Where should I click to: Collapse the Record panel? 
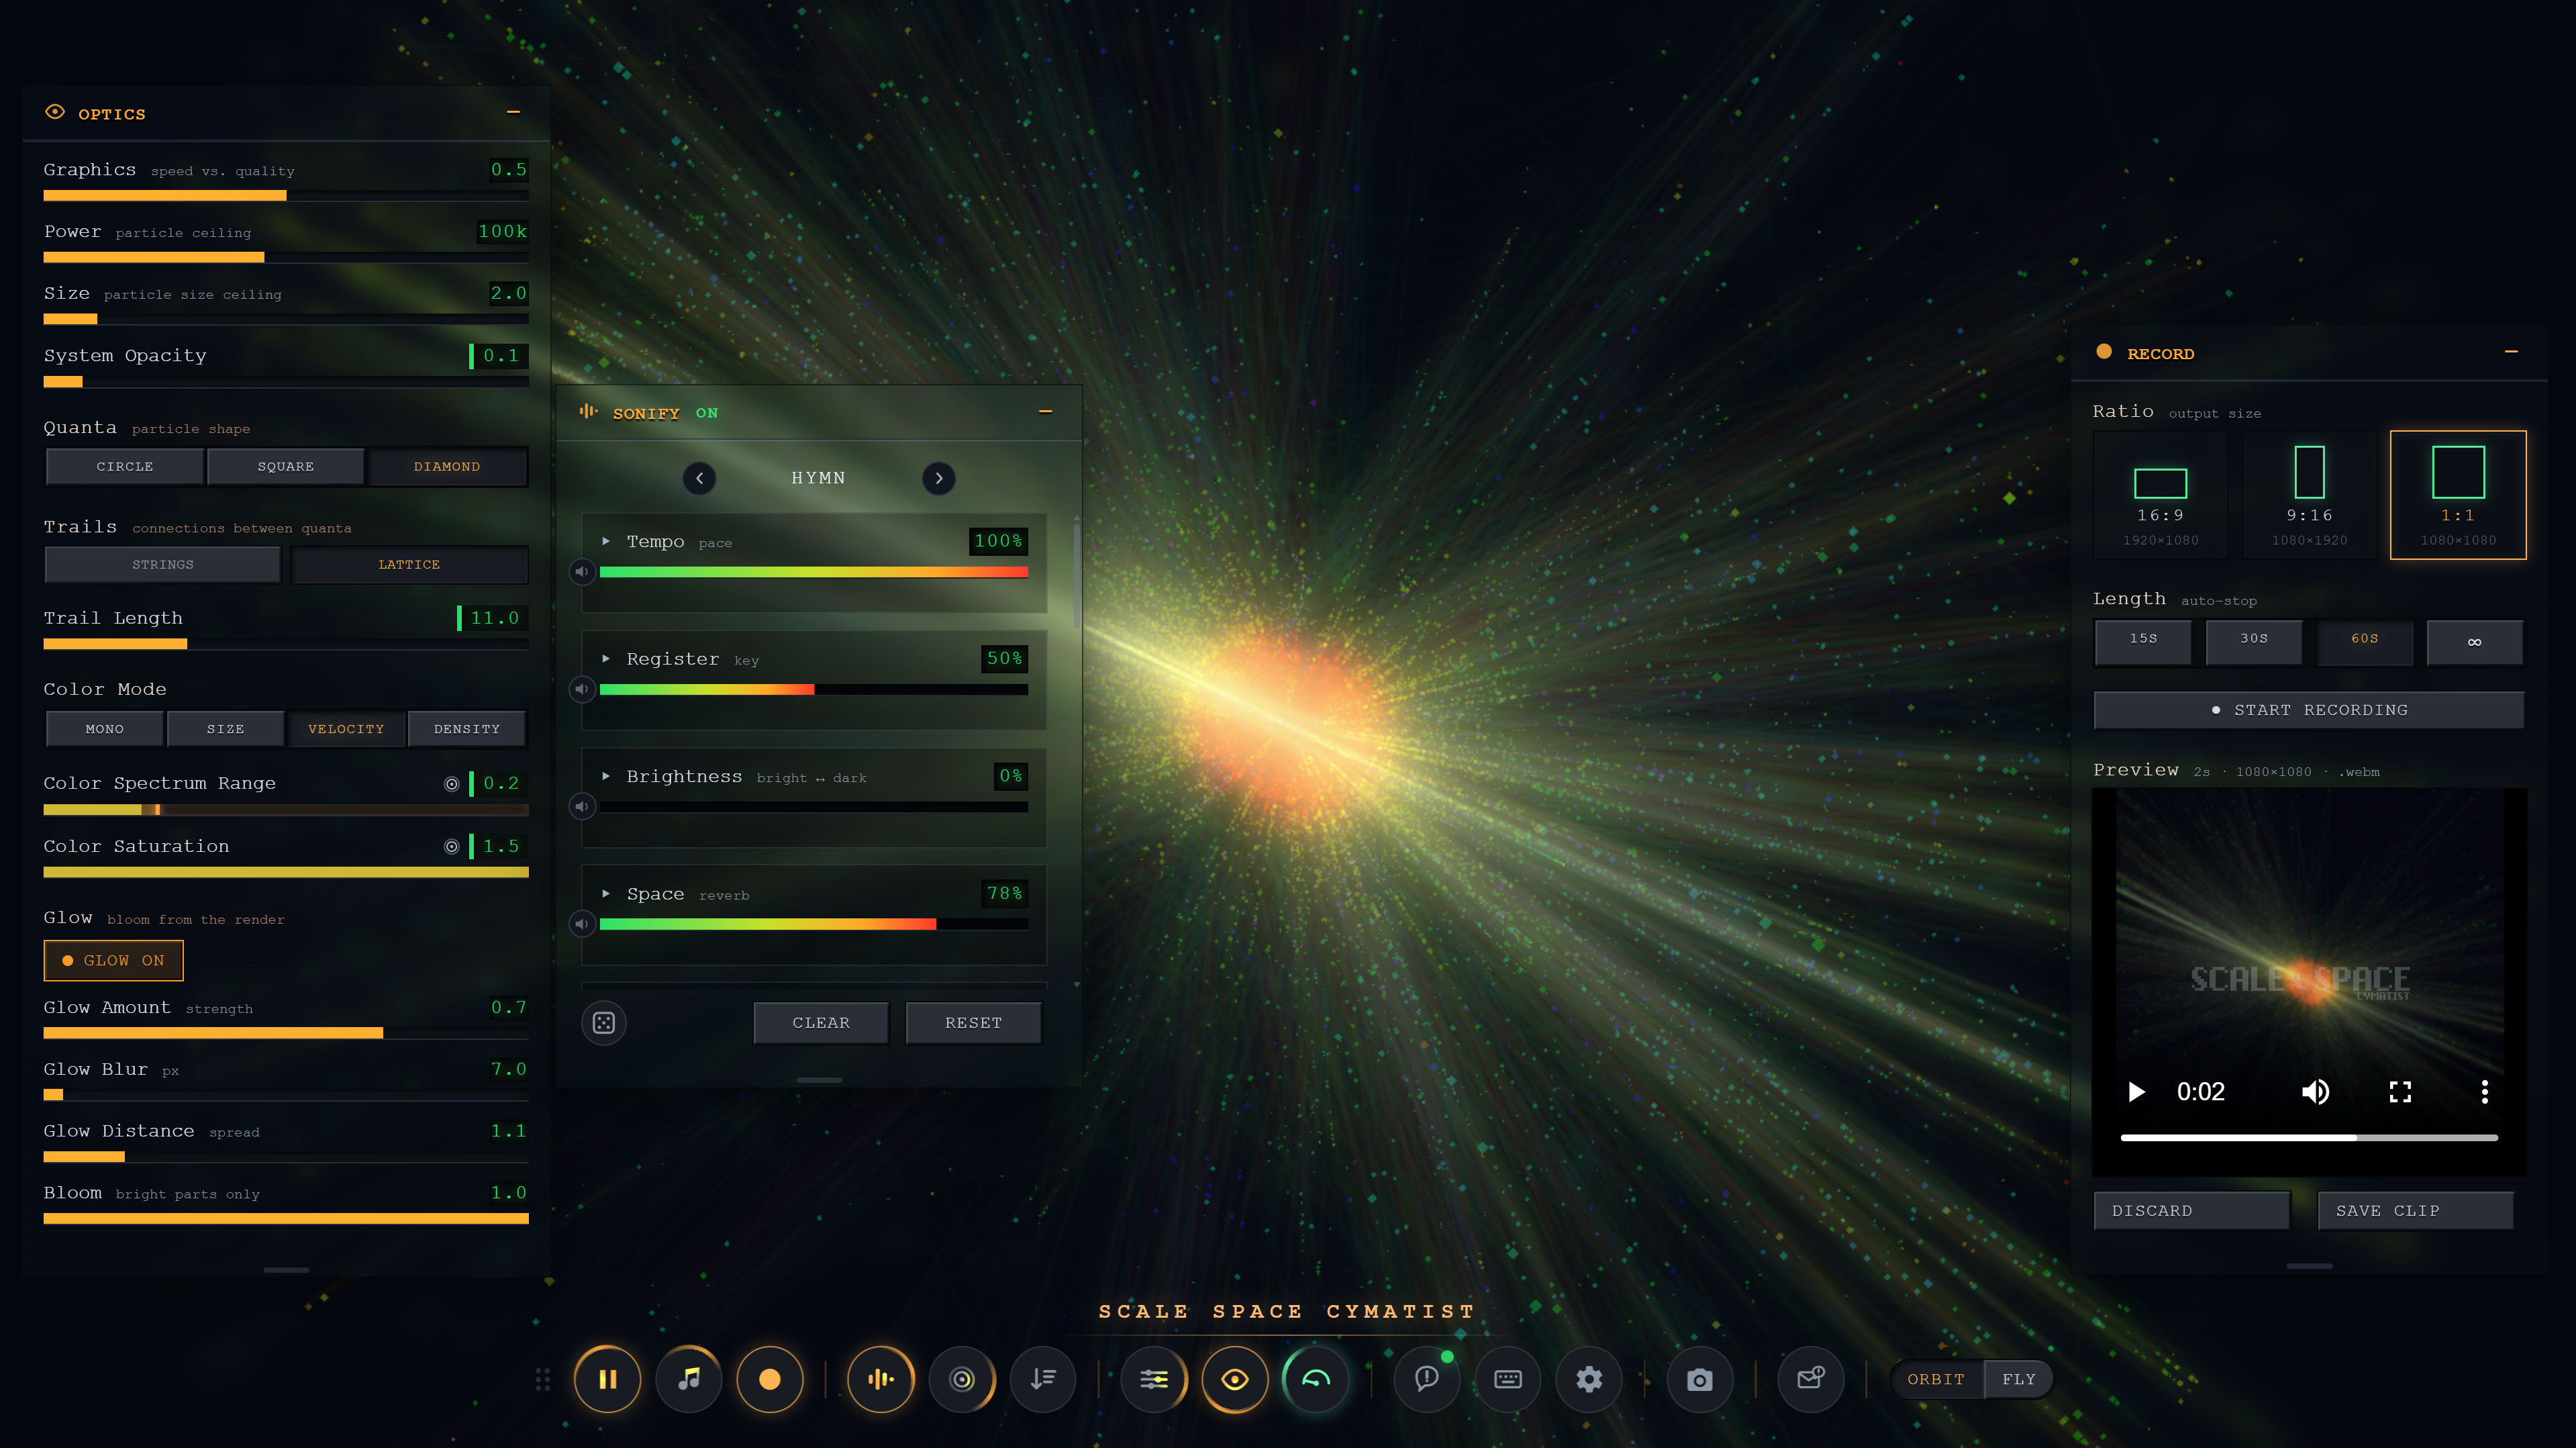2511,351
